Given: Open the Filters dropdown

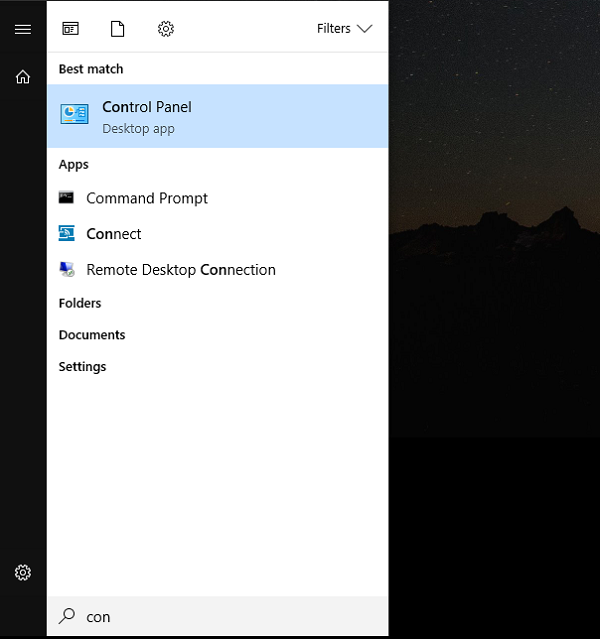Looking at the screenshot, I should pos(344,29).
